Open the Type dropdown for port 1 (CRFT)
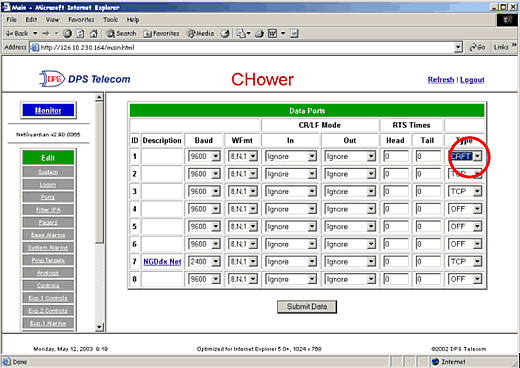Image resolution: width=520 pixels, height=368 pixels. (478, 156)
